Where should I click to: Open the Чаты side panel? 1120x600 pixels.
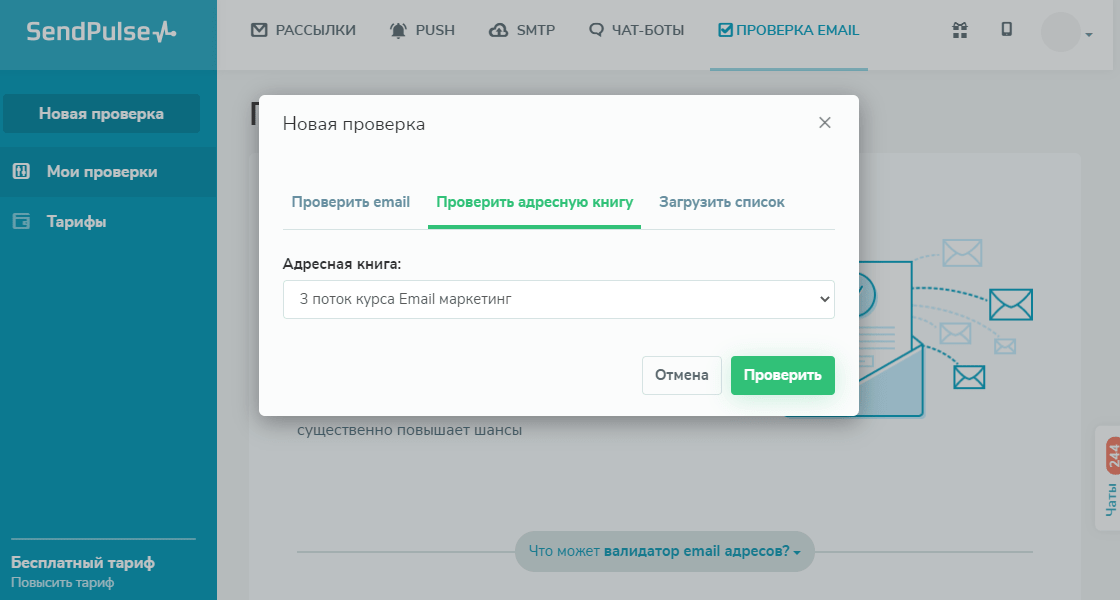click(x=1110, y=476)
